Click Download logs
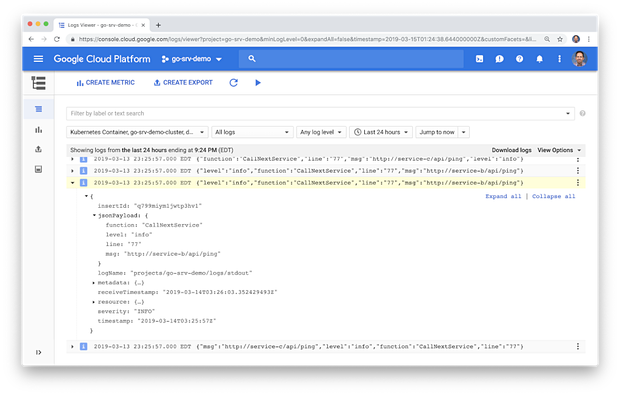This screenshot has width=620, height=395. 511,150
